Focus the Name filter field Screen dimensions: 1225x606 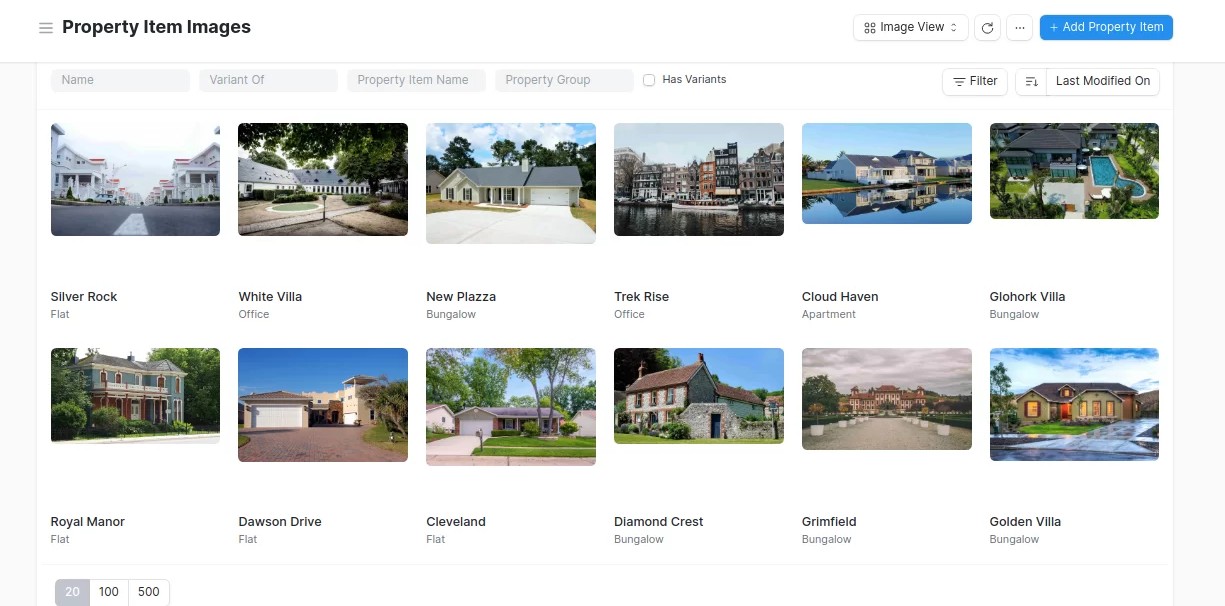[x=120, y=80]
